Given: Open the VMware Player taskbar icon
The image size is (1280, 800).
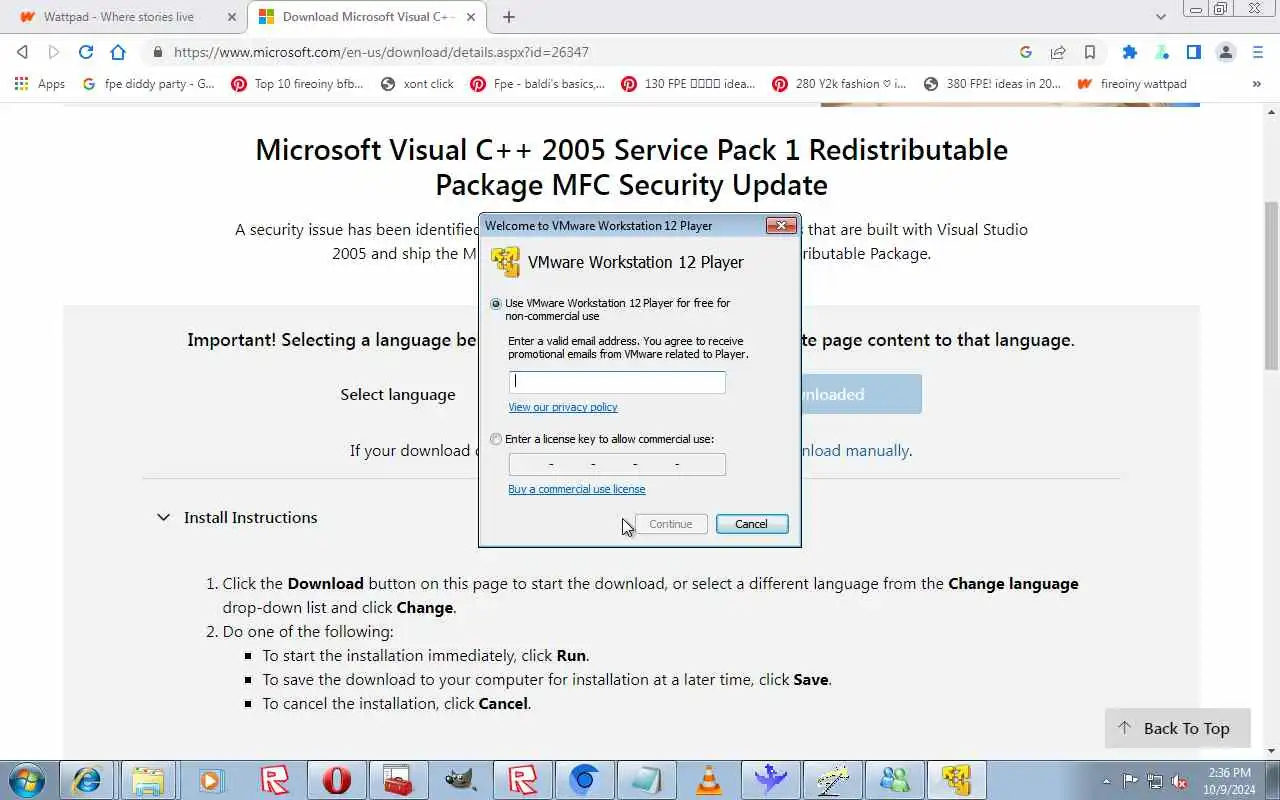Looking at the screenshot, I should click(957, 780).
